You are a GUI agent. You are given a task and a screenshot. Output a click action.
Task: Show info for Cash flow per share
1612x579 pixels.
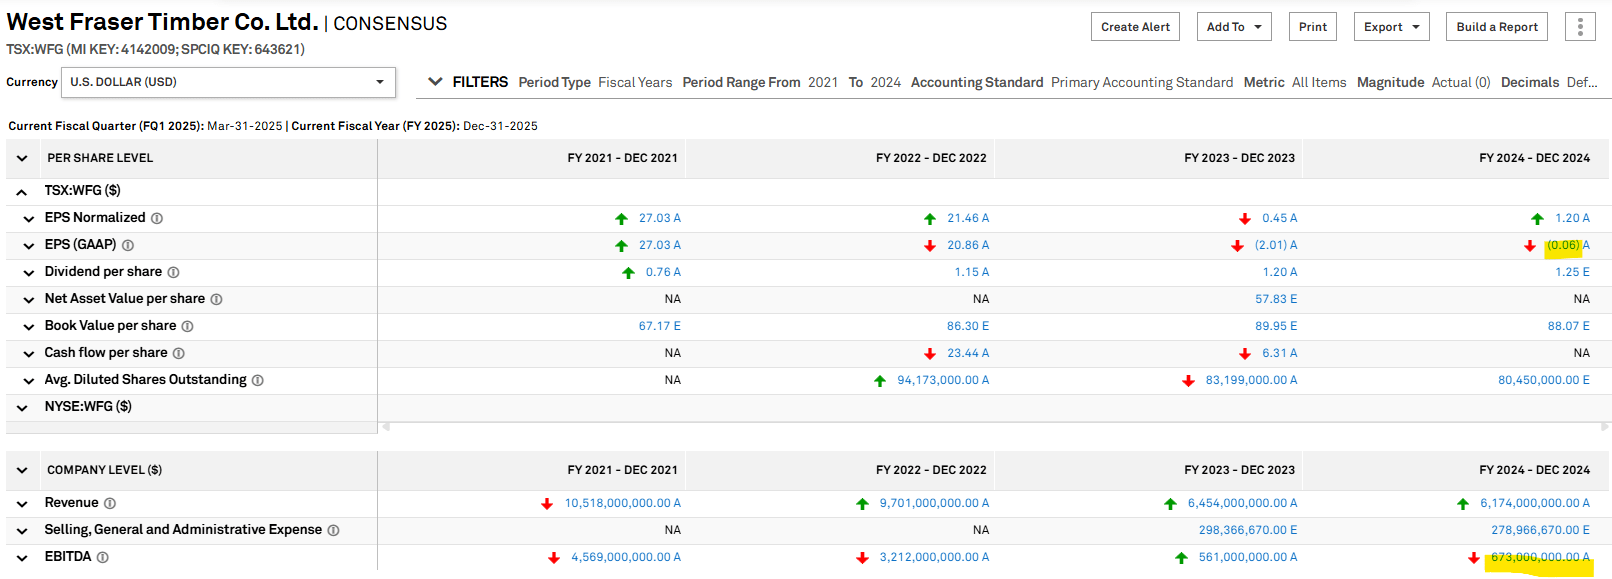(x=179, y=353)
